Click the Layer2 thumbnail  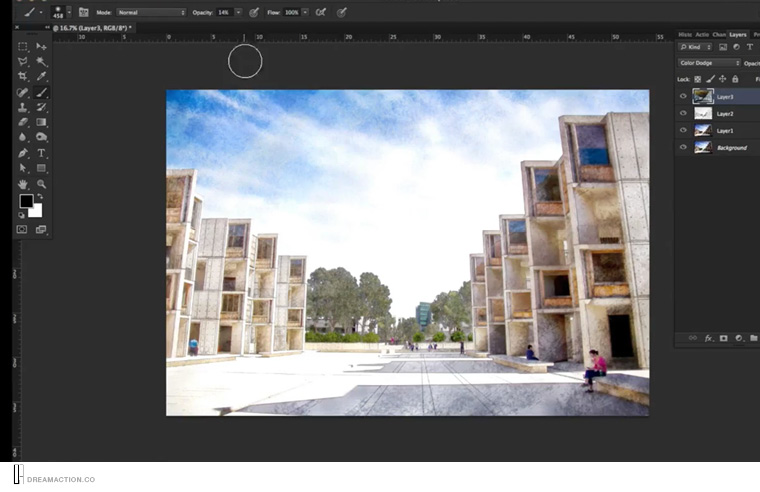pos(703,113)
